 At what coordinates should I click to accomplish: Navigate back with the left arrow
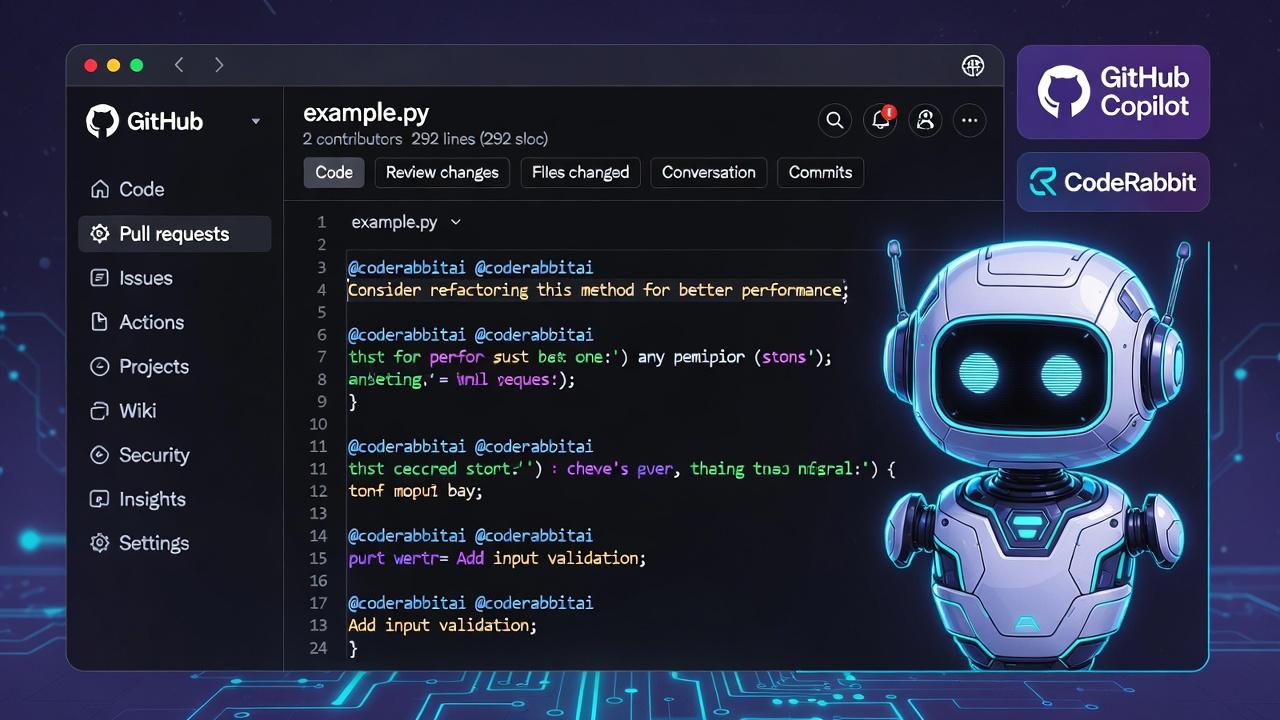coord(179,64)
